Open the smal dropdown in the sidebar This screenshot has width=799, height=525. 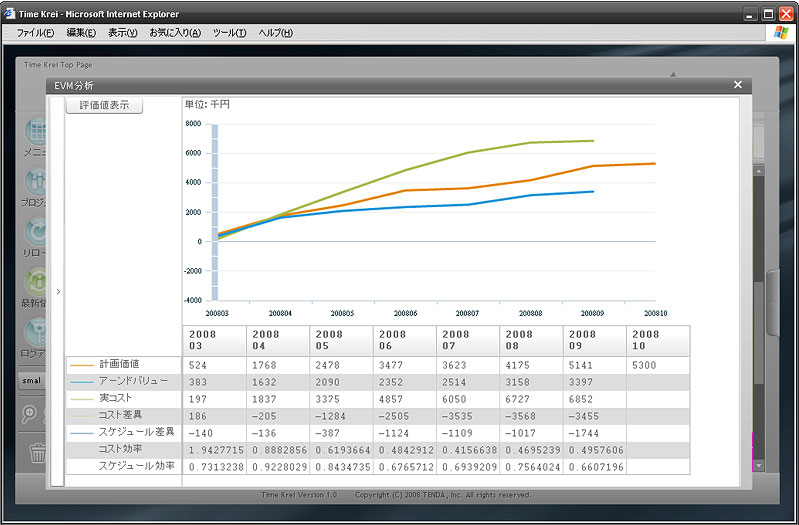pos(32,381)
